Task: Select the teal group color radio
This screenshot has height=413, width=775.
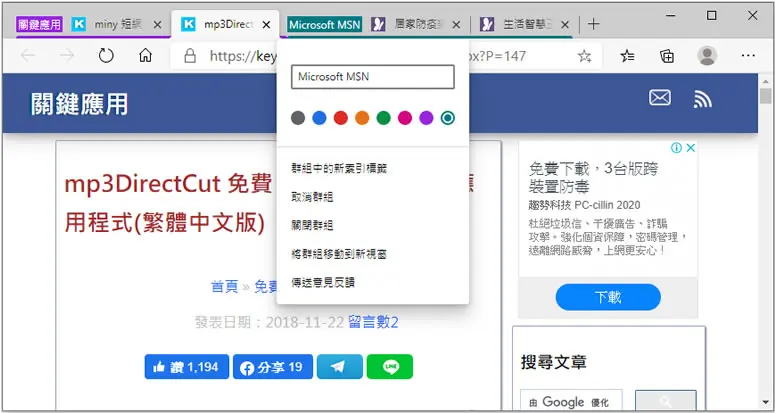Action: (x=447, y=118)
